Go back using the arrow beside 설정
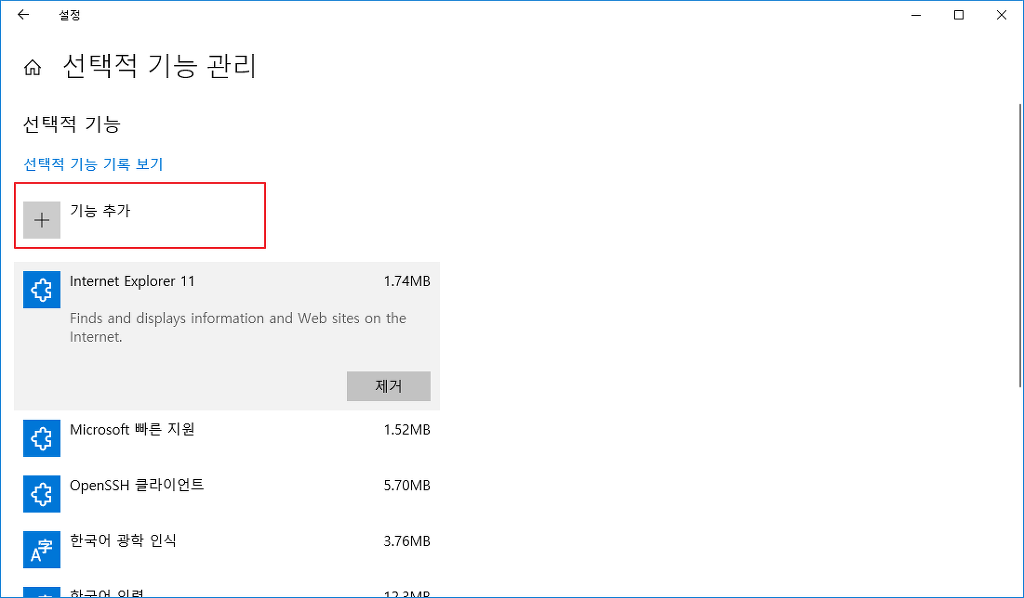This screenshot has height=598, width=1024. tap(24, 14)
